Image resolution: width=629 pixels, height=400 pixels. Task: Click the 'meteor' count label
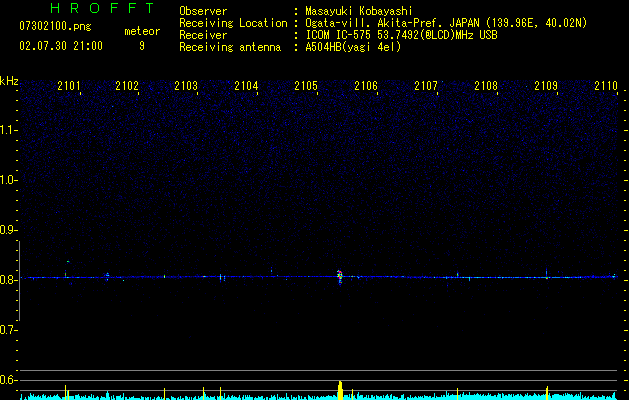142,31
